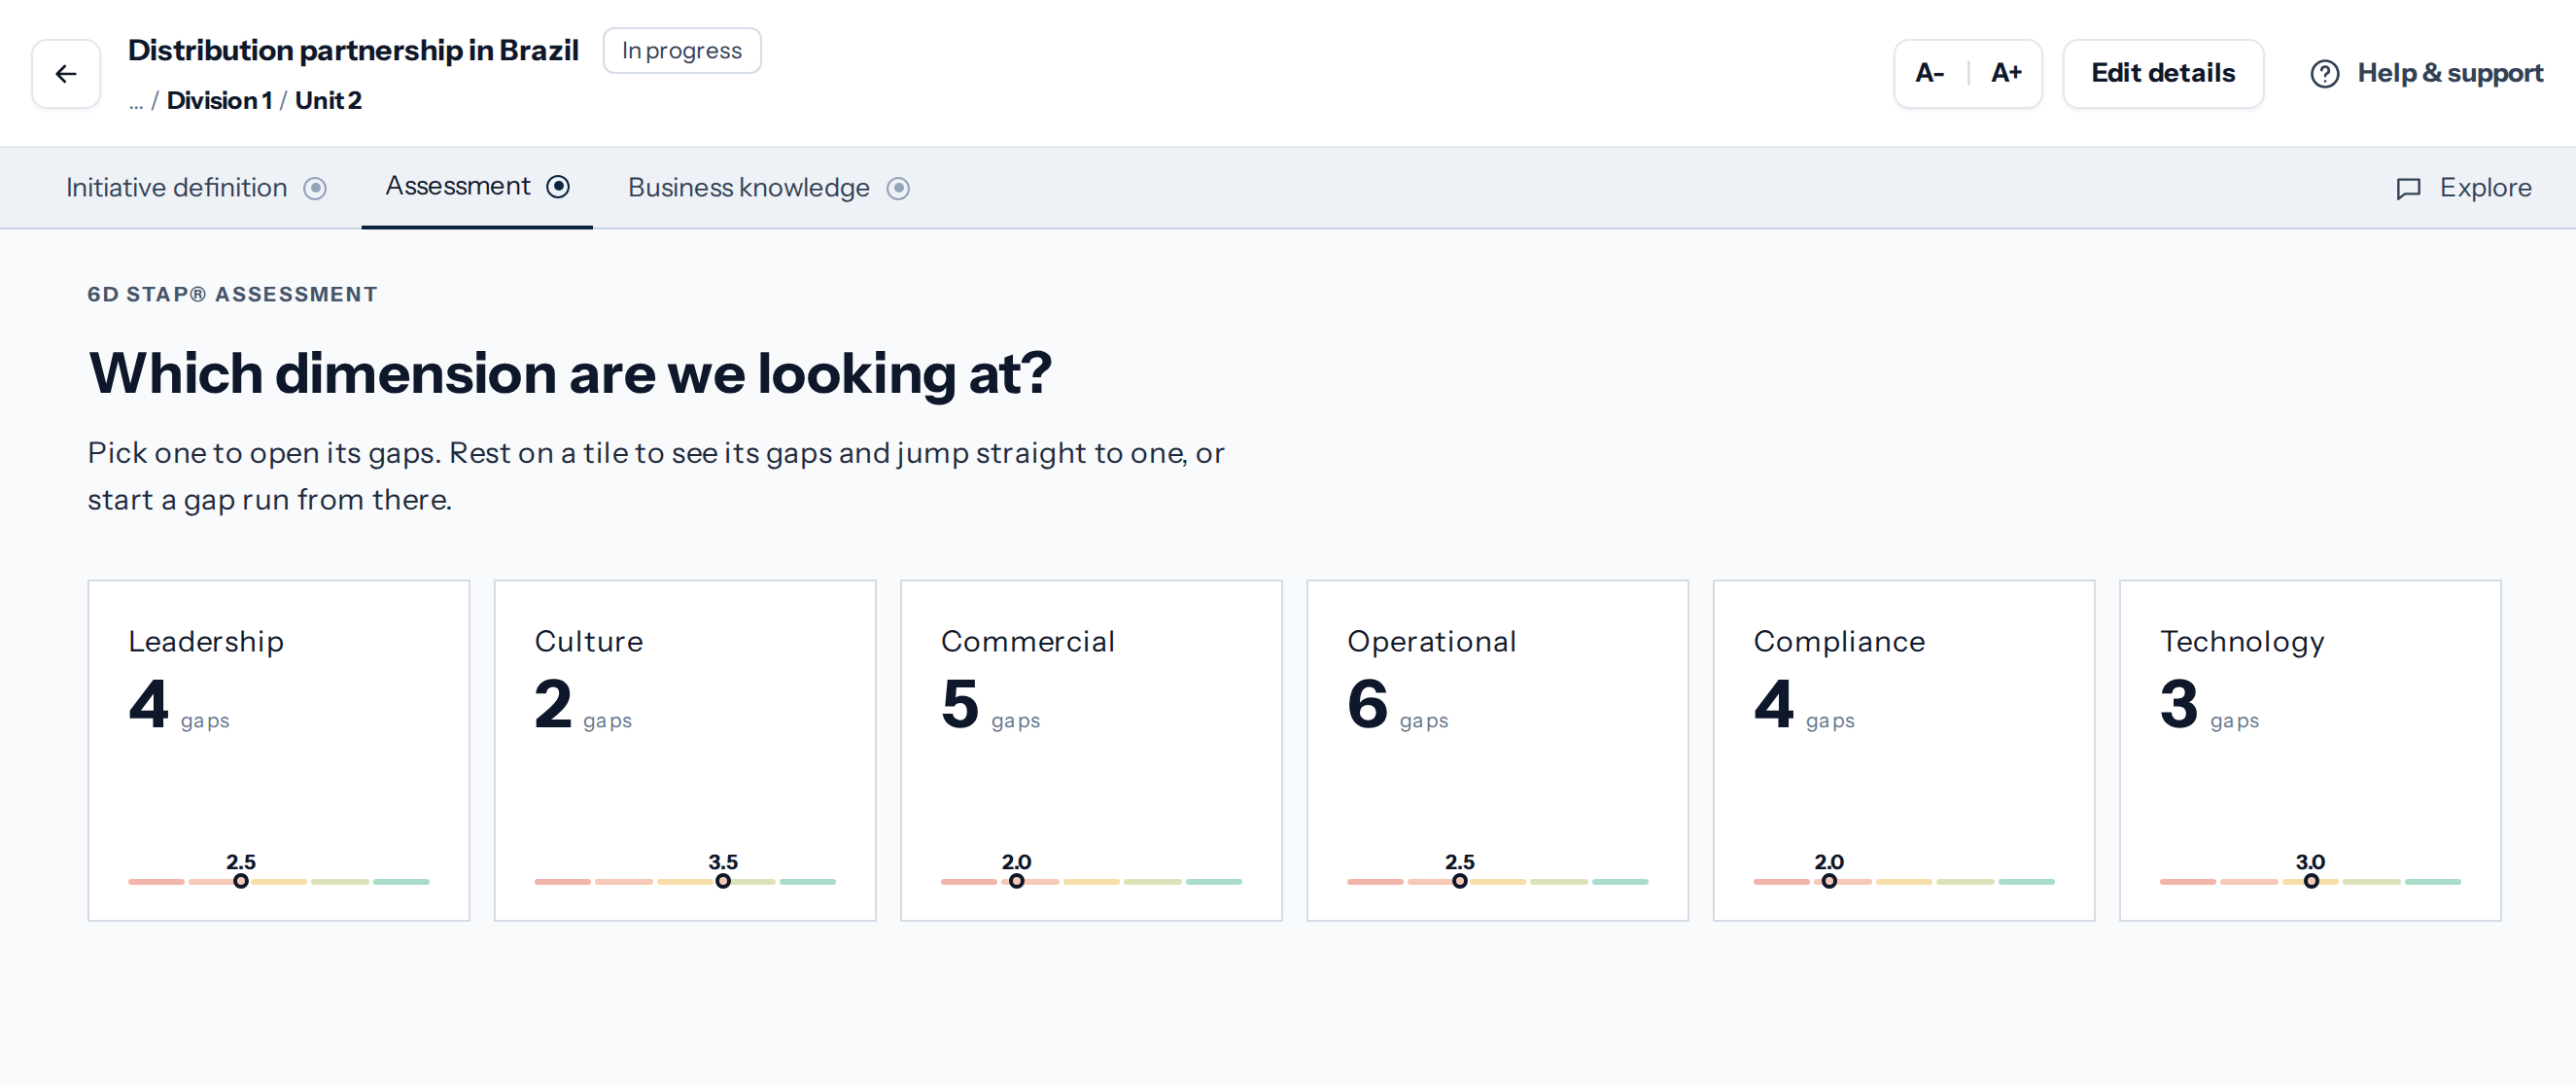Open the Culture dimension tile
The image size is (2576, 1089).
[x=685, y=752]
